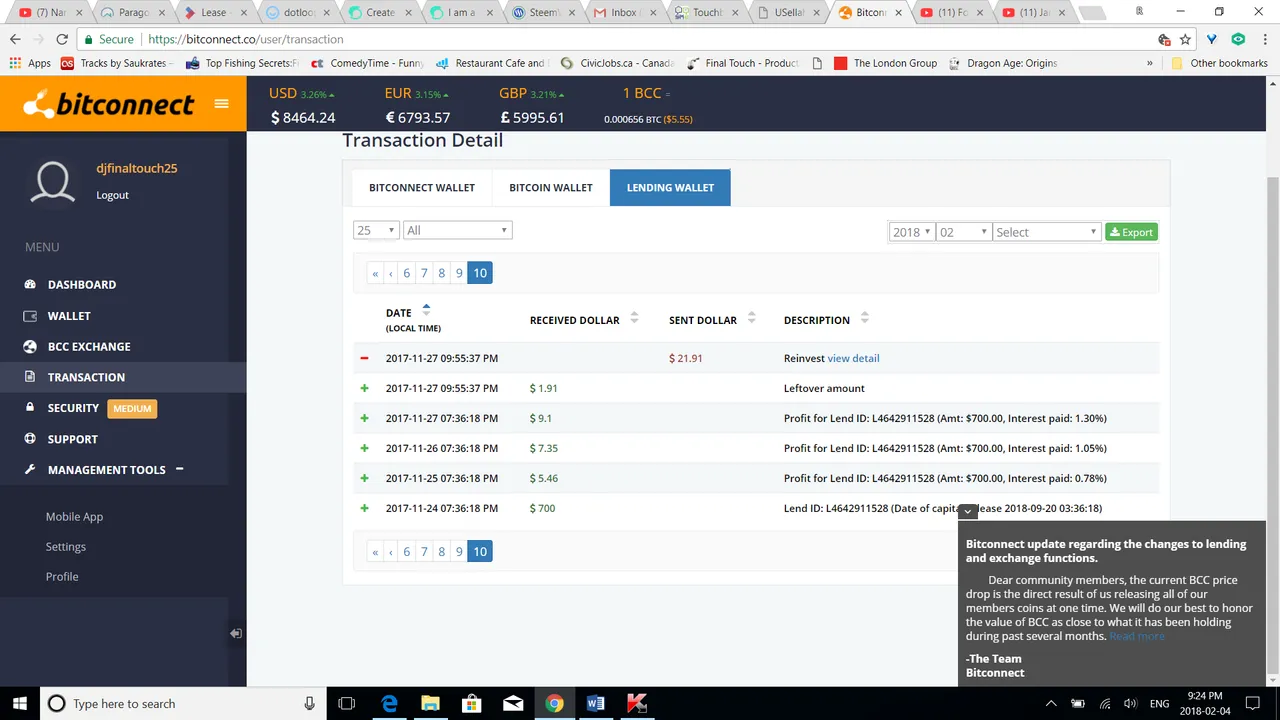This screenshot has width=1280, height=720.
Task: Select Transaction in the sidebar menu
Action: point(86,377)
